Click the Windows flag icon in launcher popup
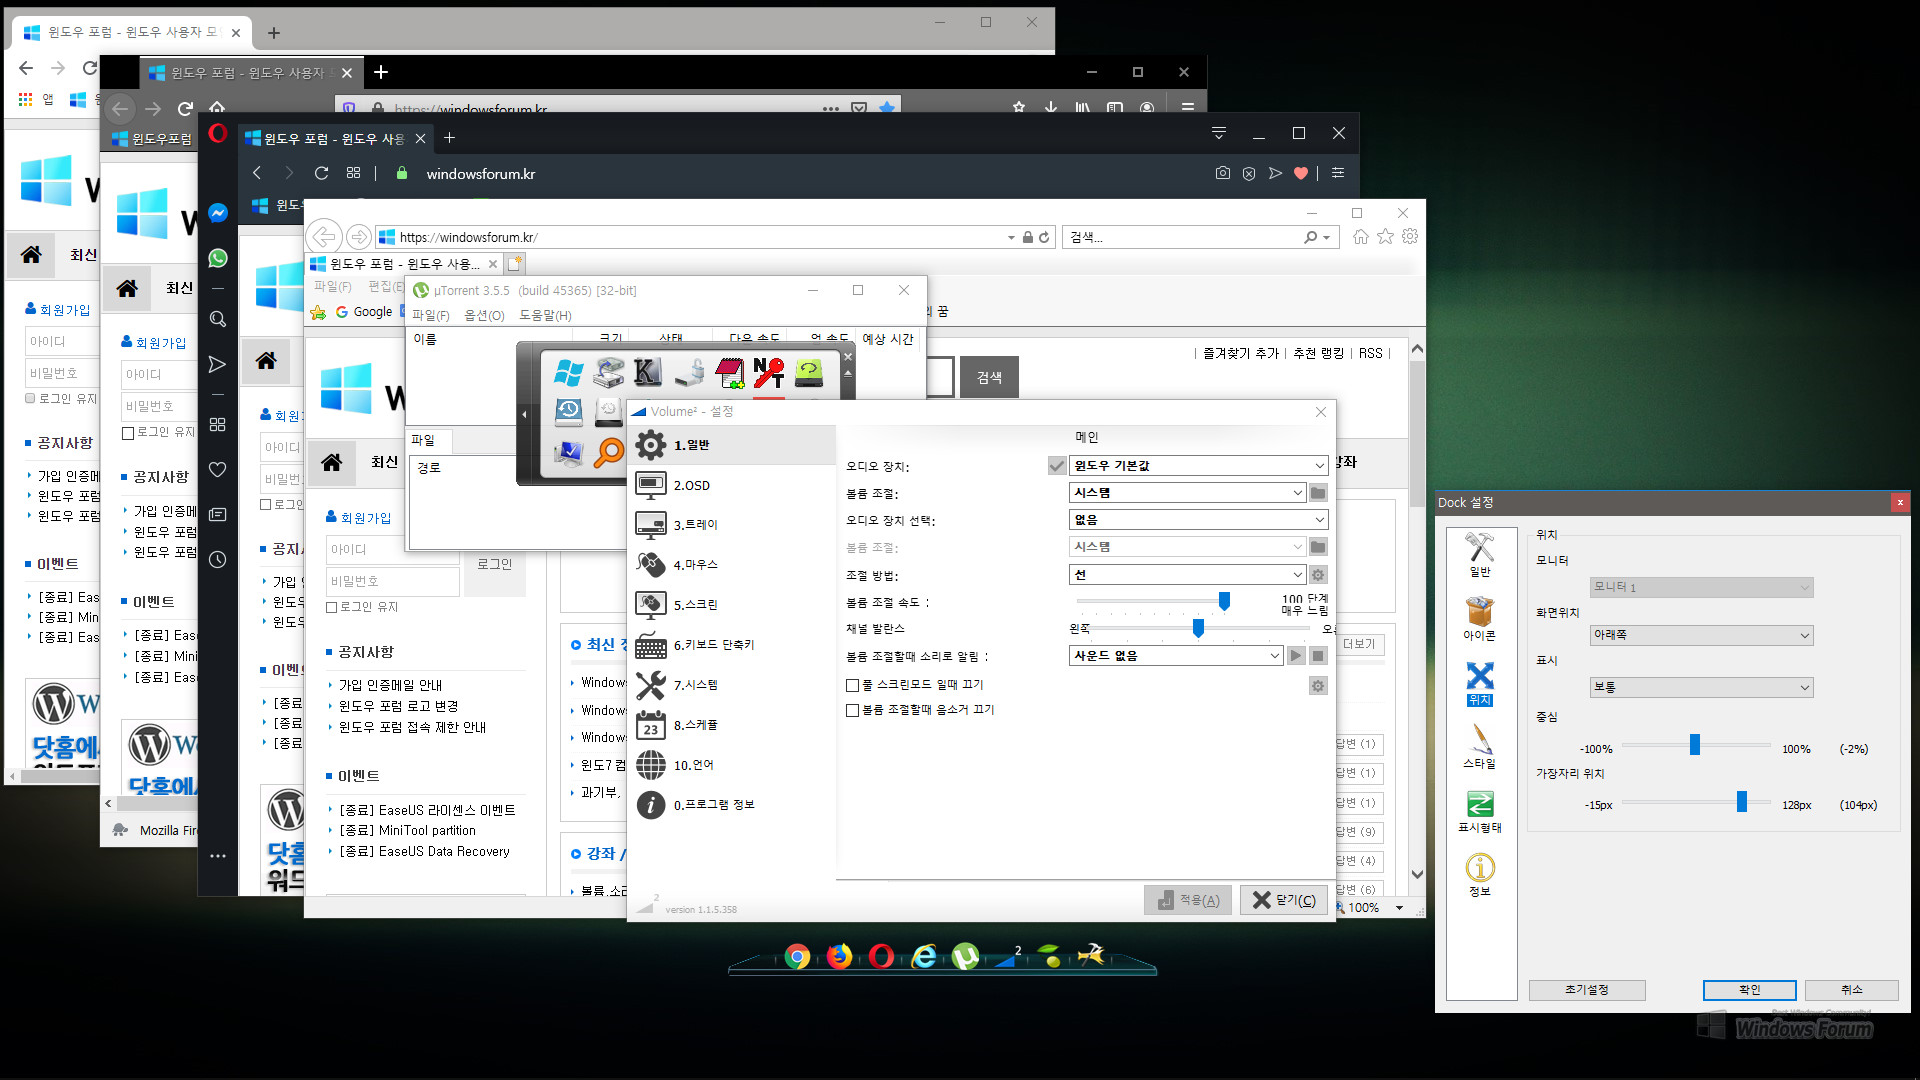1920x1080 pixels. (x=568, y=373)
